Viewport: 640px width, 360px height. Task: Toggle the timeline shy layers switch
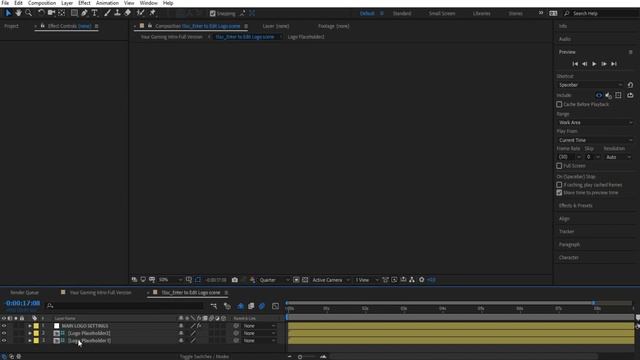point(240,306)
